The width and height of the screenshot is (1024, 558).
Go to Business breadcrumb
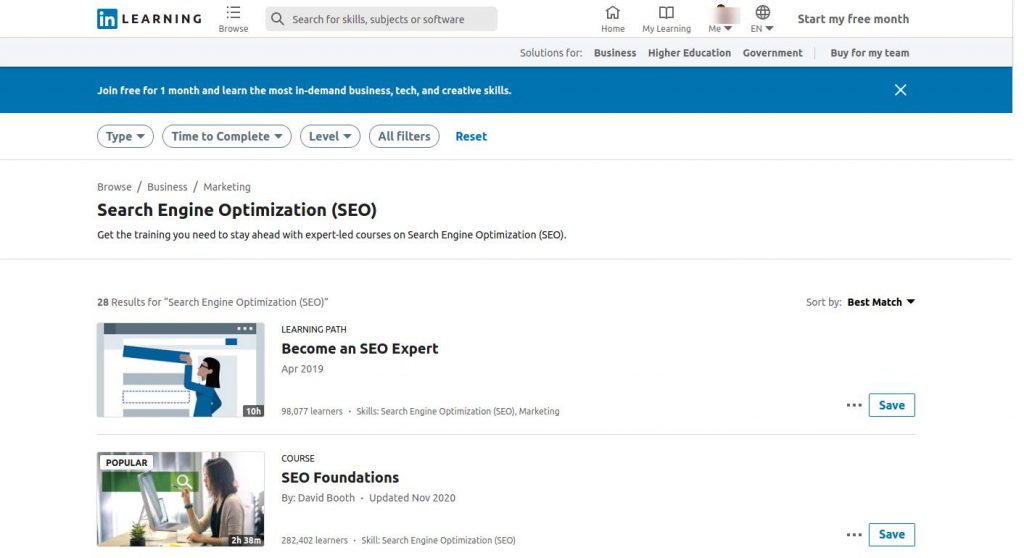pyautogui.click(x=167, y=187)
